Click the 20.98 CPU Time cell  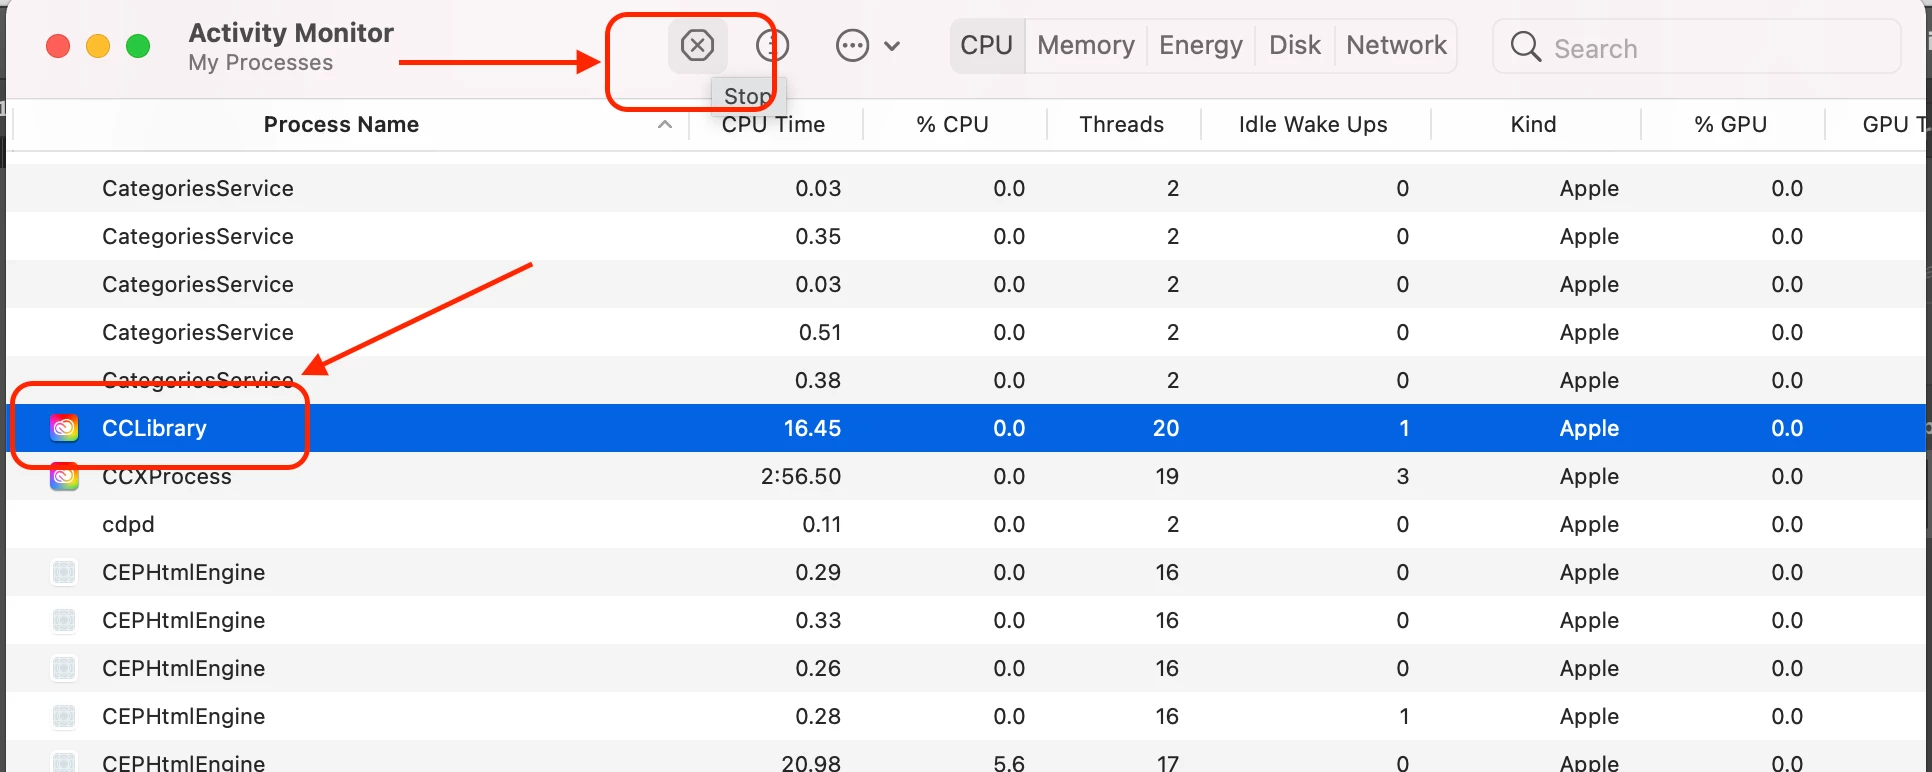point(811,762)
